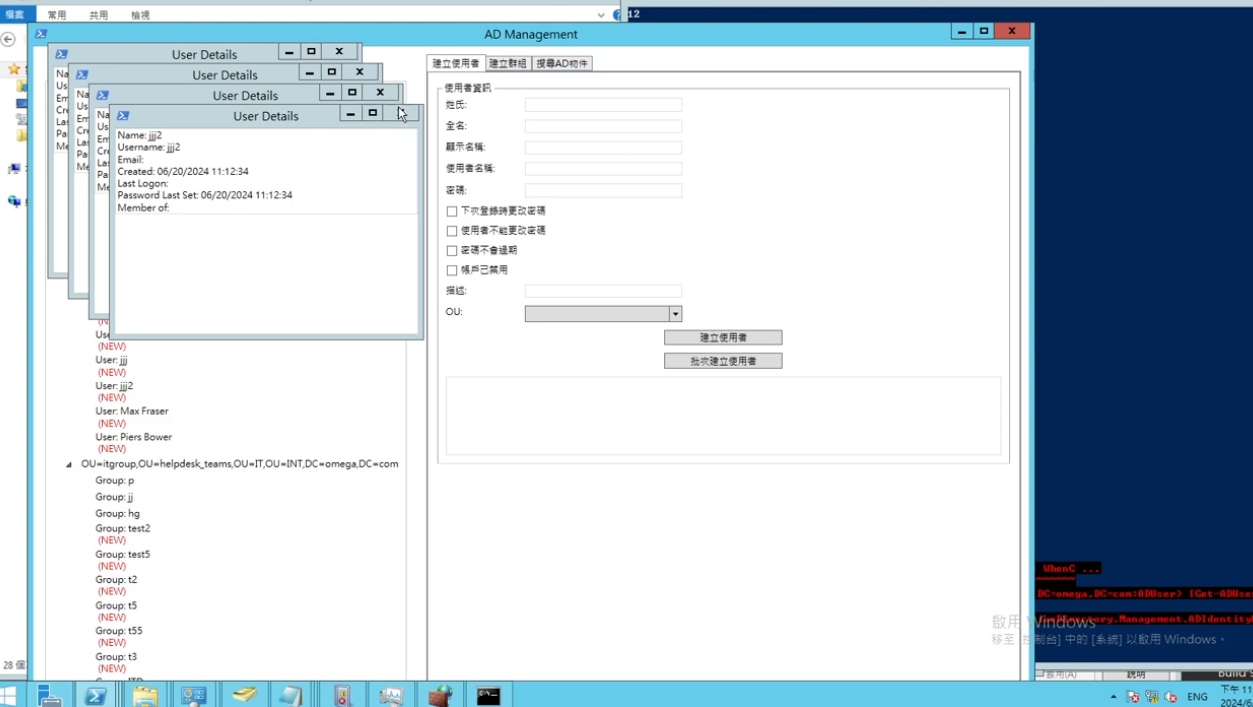The width and height of the screenshot is (1253, 707).
Task: Open the command prompt taskbar icon
Action: pos(488,695)
